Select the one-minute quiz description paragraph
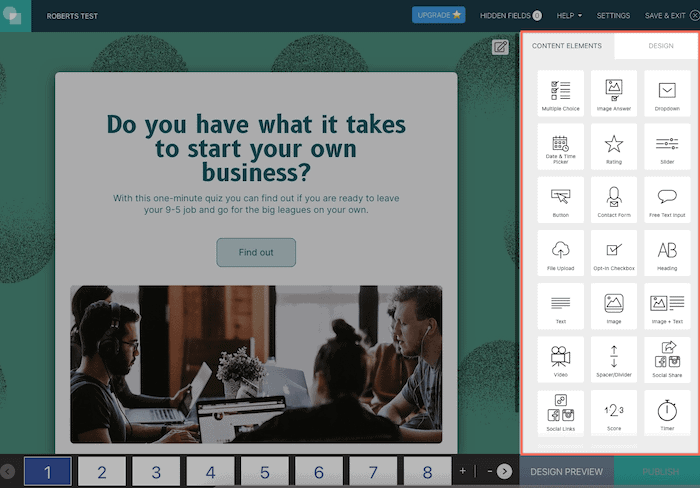 pyautogui.click(x=256, y=204)
